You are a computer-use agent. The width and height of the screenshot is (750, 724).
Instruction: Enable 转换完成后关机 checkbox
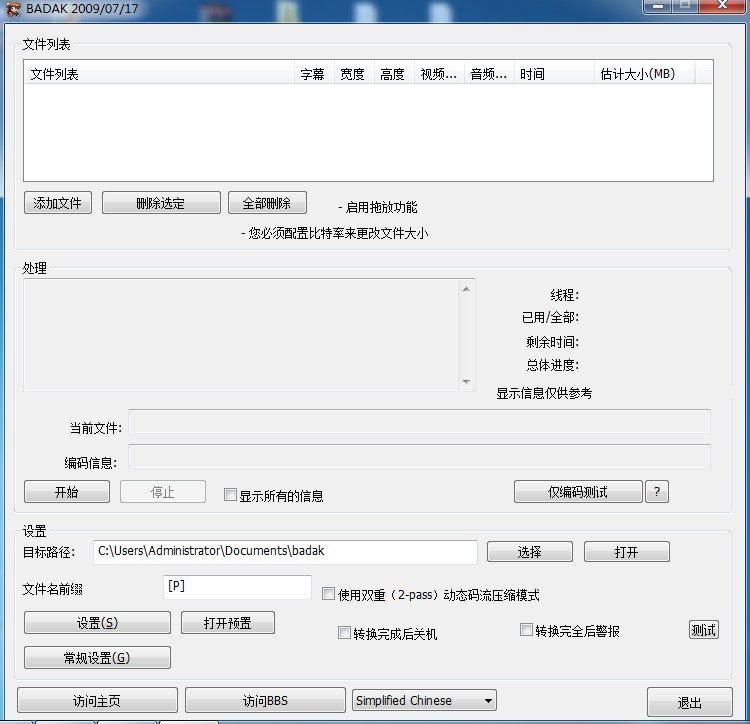pos(344,633)
